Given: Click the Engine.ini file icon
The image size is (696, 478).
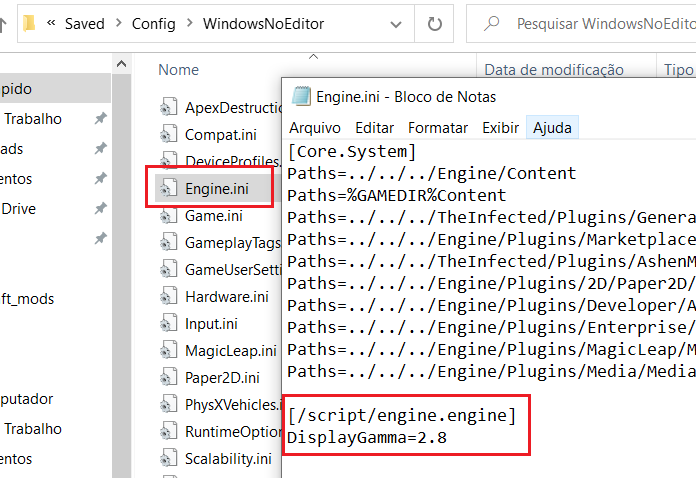Looking at the screenshot, I should pos(168,188).
